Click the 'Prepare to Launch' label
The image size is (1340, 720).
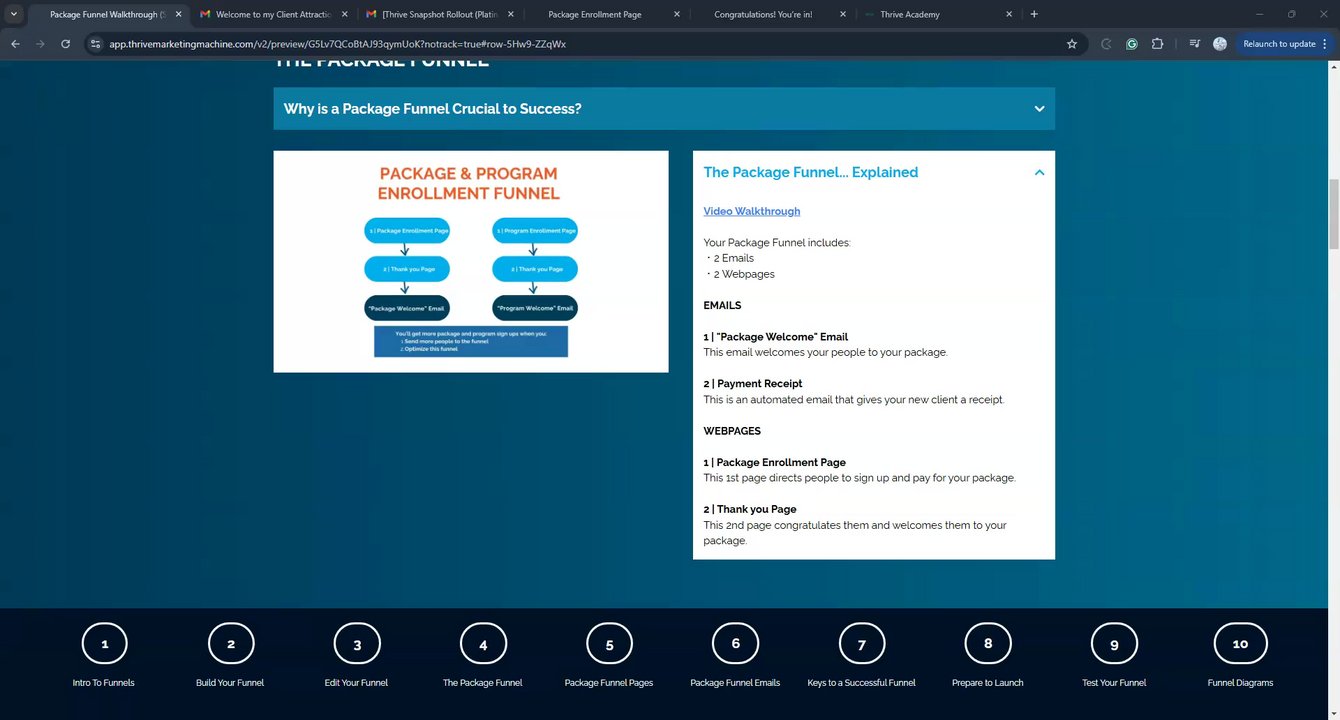[x=988, y=683]
